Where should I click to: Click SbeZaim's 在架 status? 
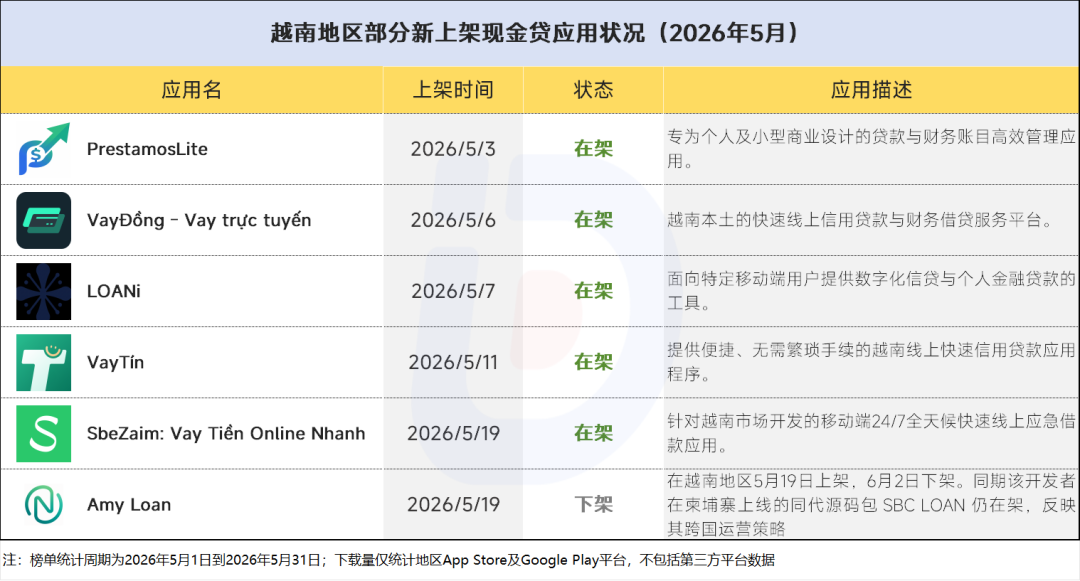click(x=593, y=434)
